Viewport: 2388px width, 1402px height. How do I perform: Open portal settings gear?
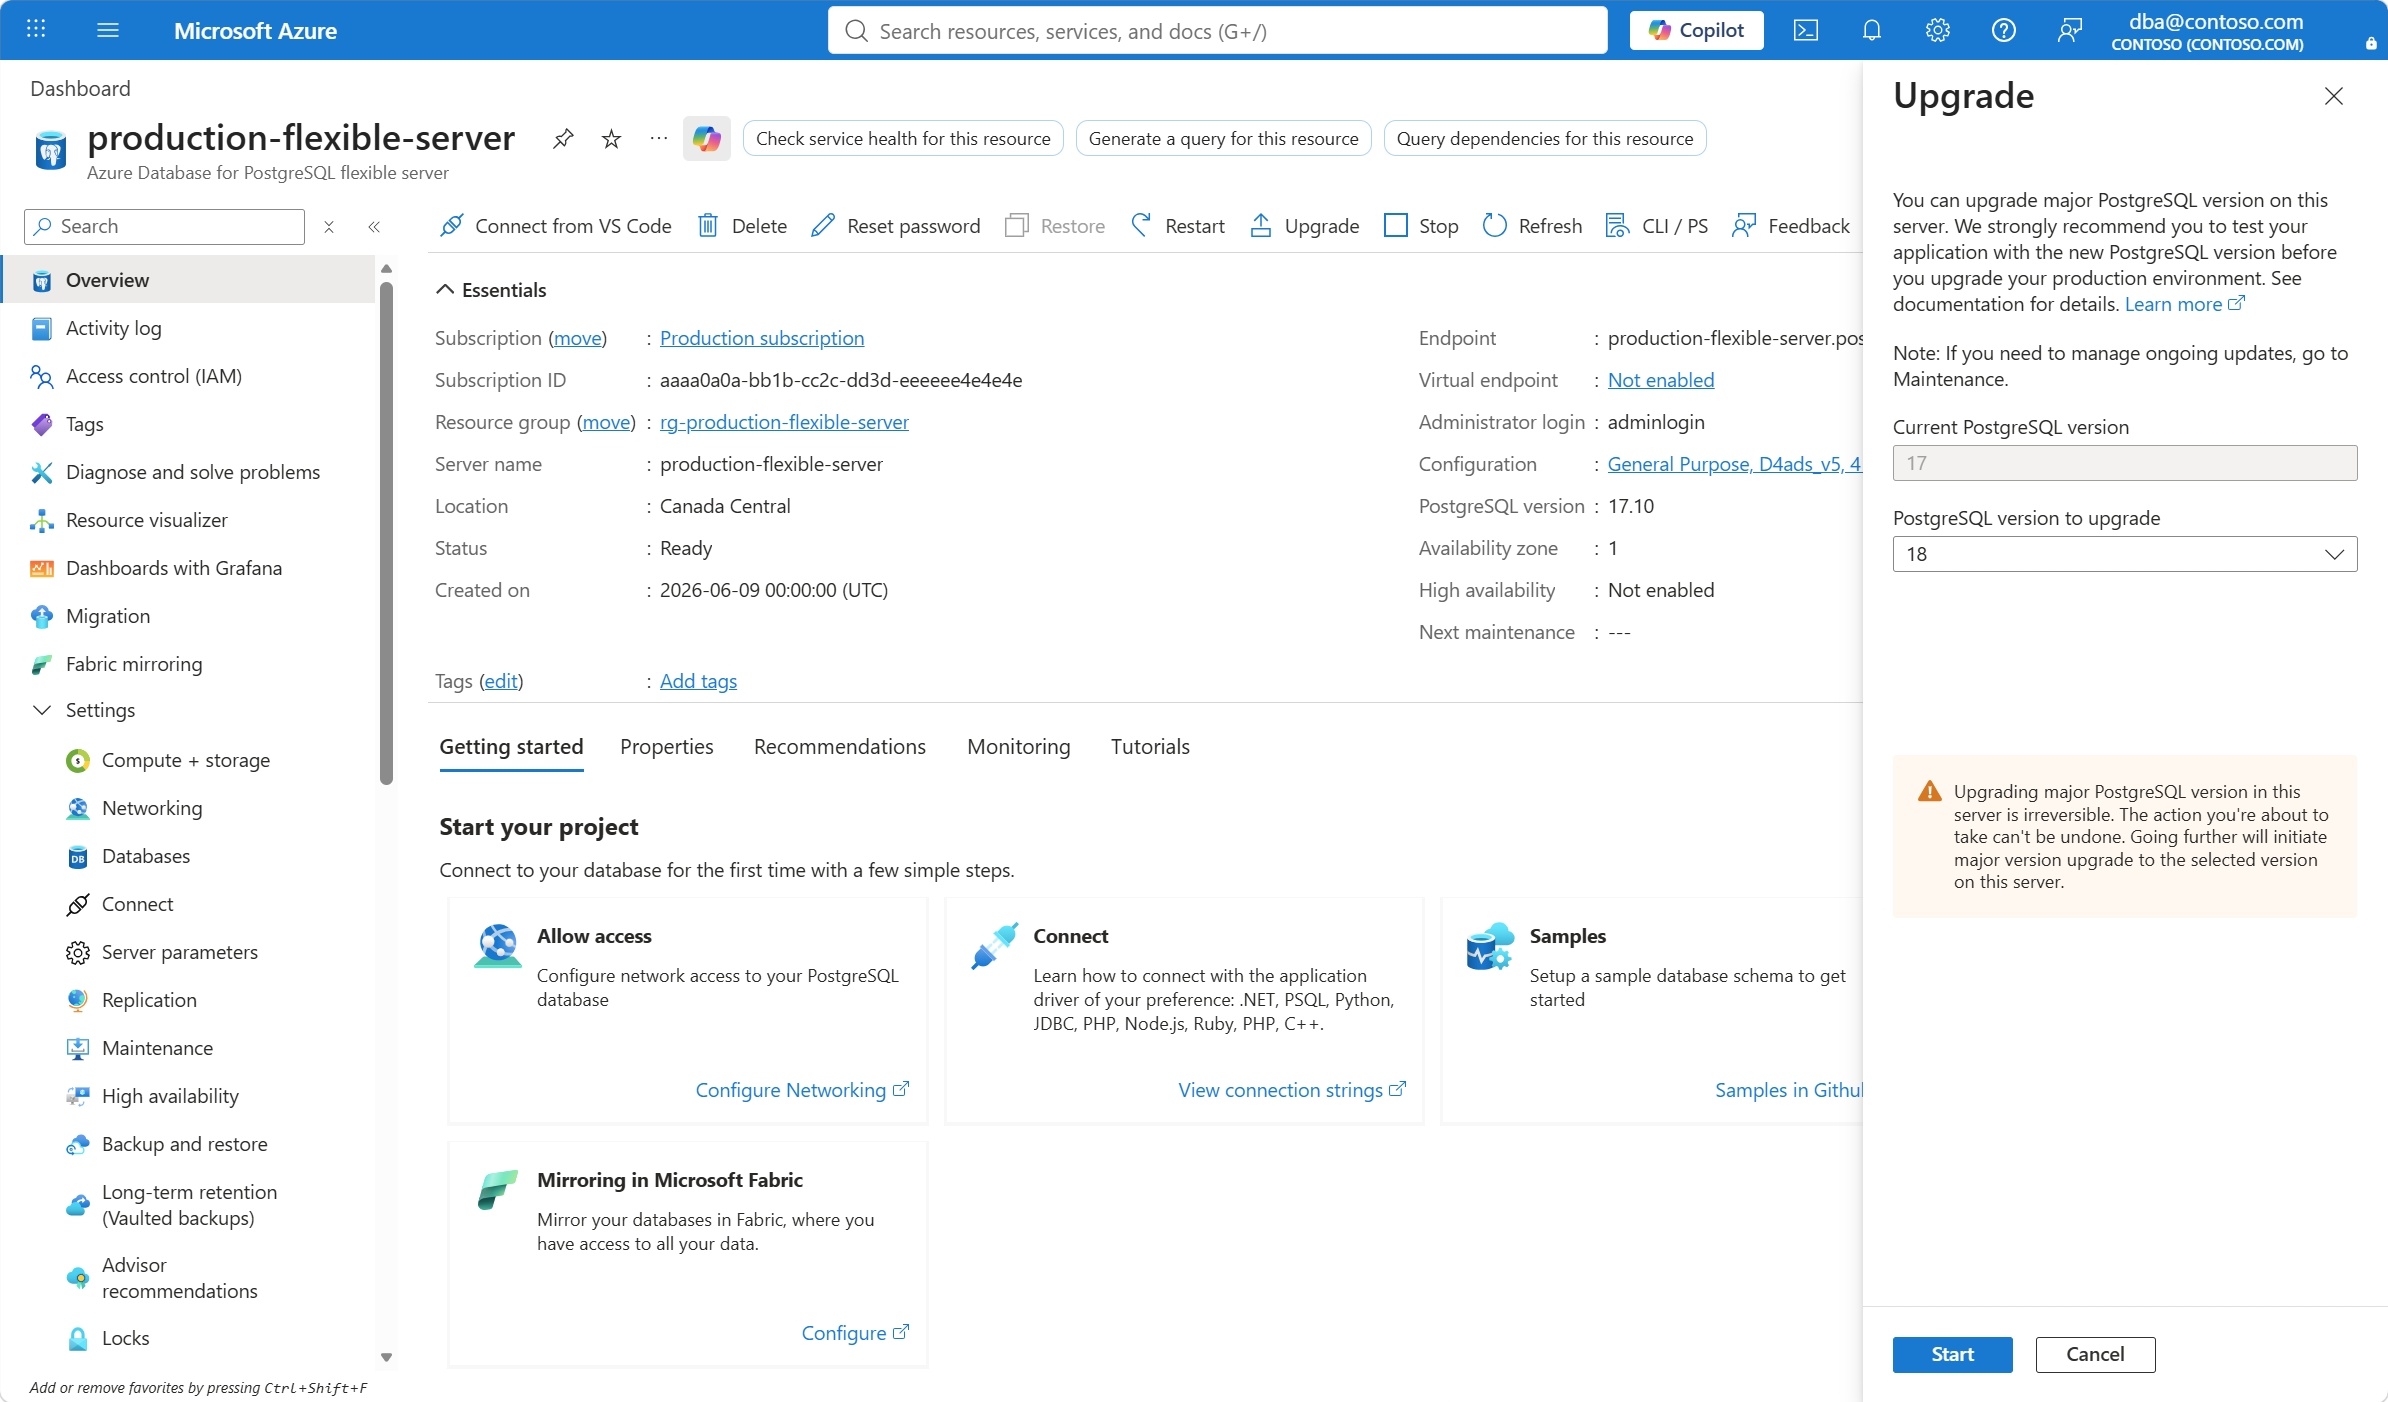1938,30
